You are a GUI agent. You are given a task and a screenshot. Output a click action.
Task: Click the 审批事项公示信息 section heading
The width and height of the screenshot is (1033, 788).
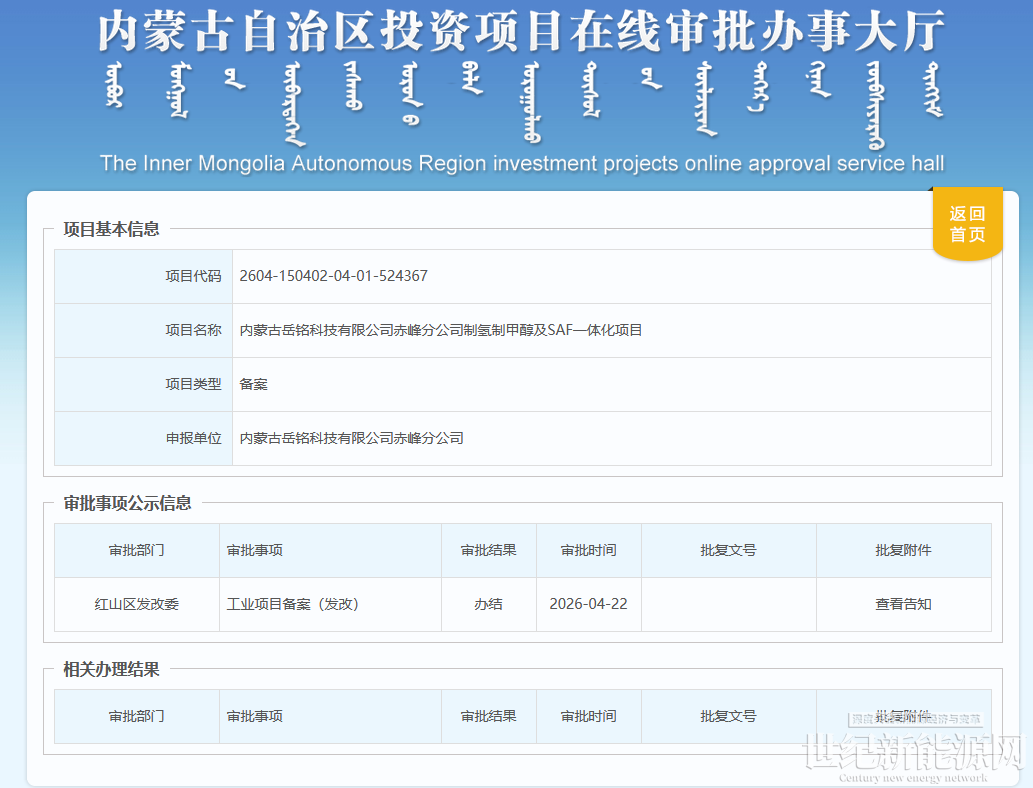coord(127,503)
